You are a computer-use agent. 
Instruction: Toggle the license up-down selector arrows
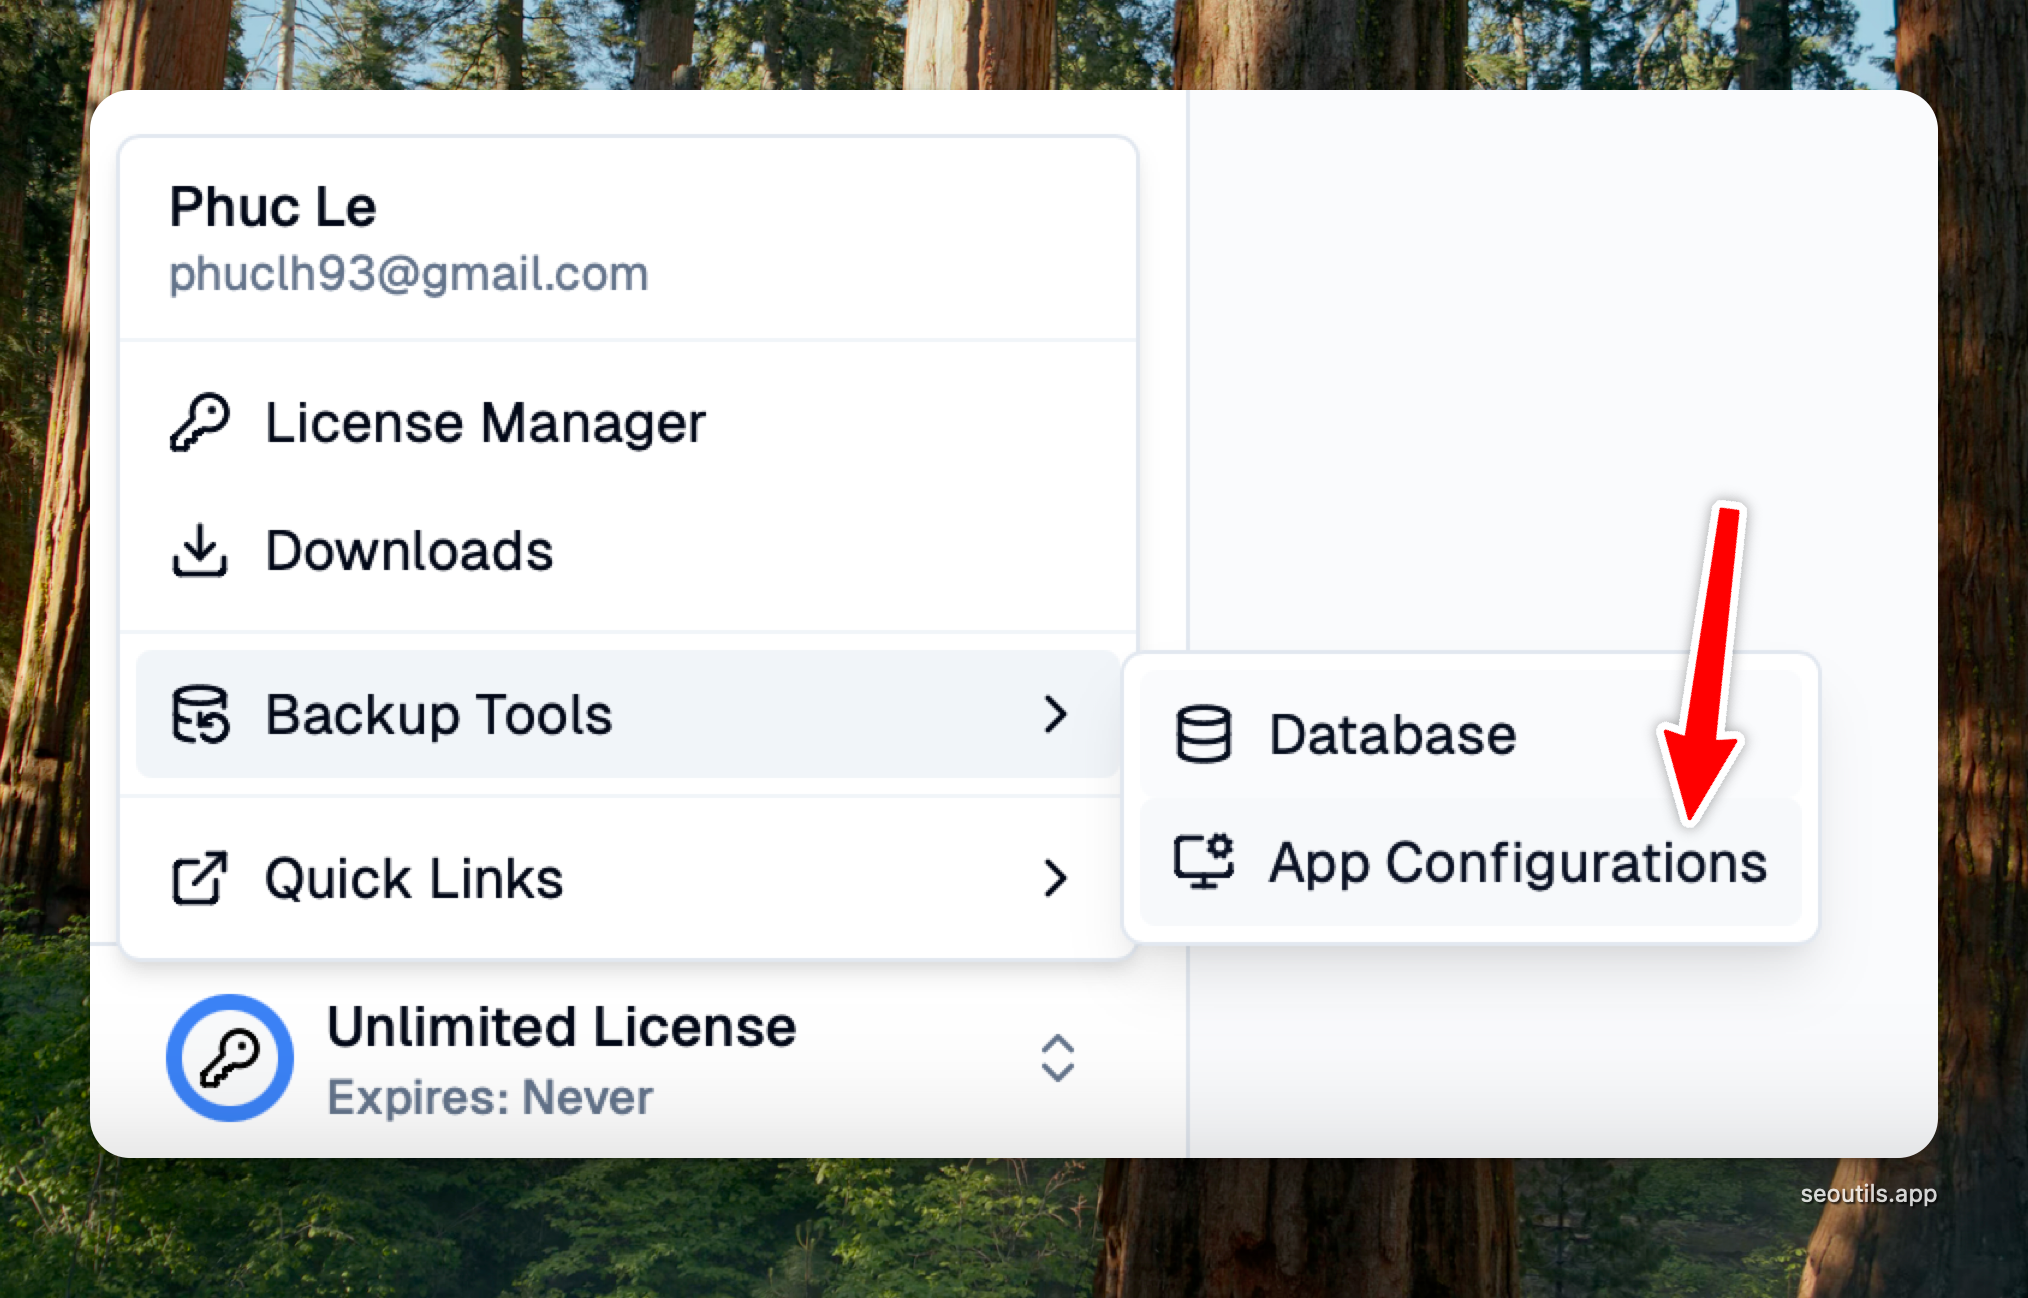pos(1057,1057)
